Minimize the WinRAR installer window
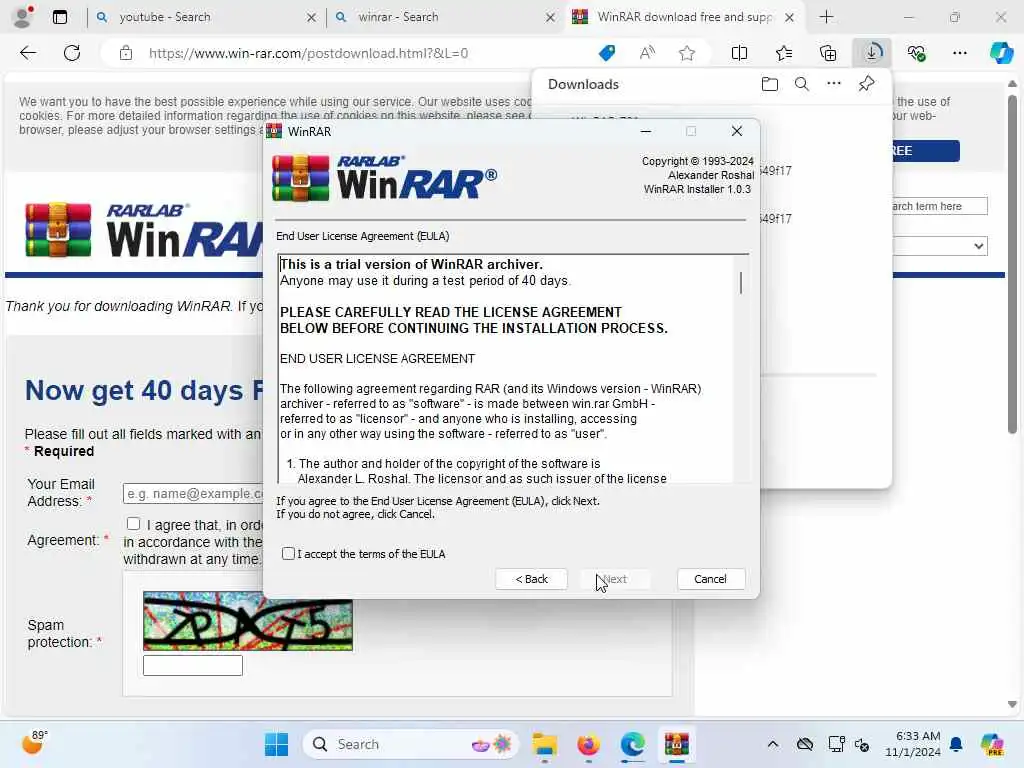This screenshot has height=768, width=1024. tap(646, 131)
